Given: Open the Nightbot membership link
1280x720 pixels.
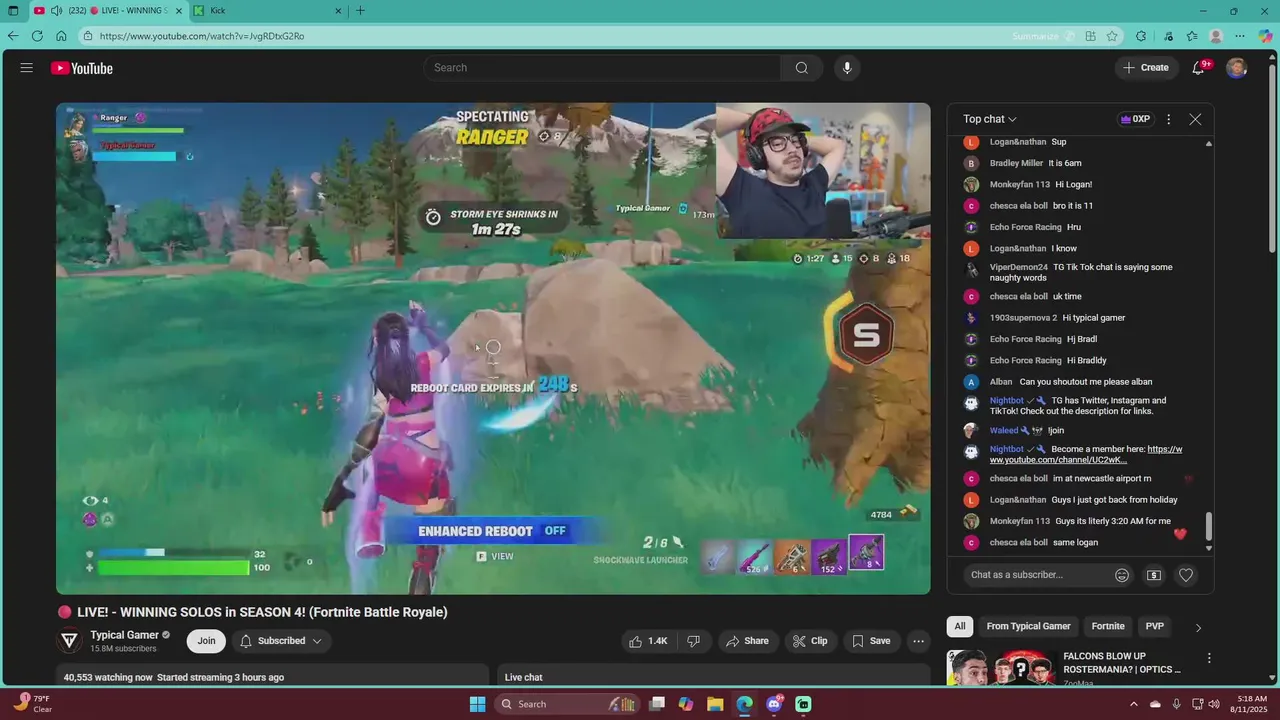Looking at the screenshot, I should [1086, 454].
